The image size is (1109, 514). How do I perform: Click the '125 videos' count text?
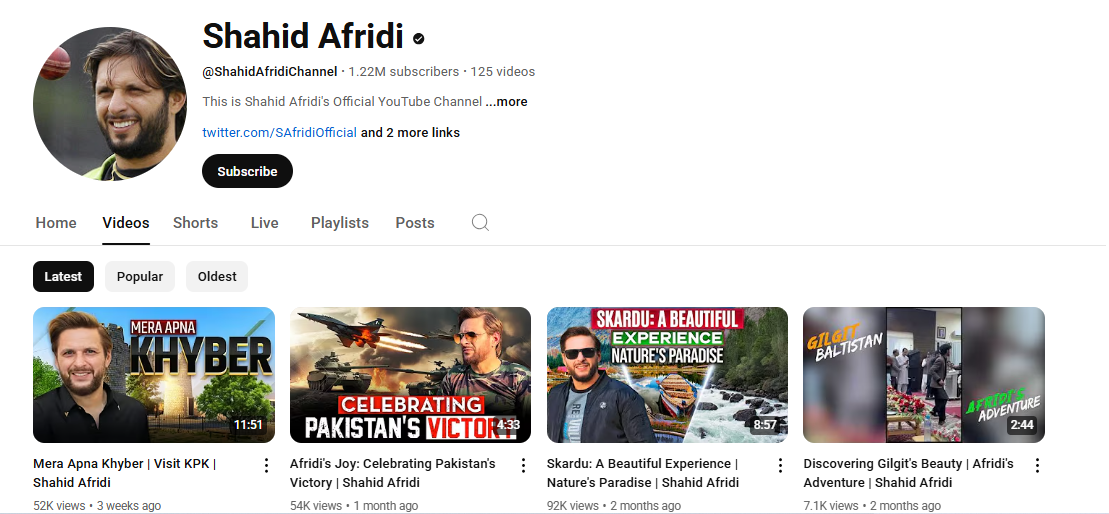point(503,71)
